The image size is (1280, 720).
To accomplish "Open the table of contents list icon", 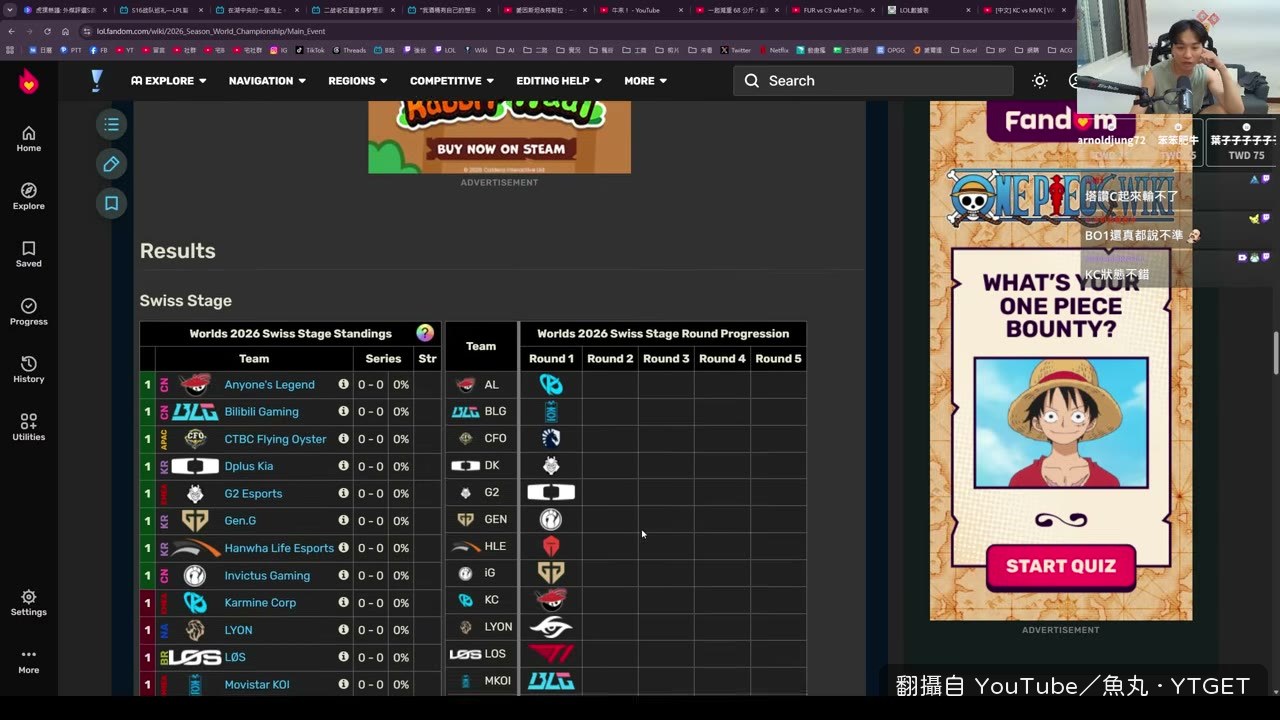I will click(x=111, y=124).
